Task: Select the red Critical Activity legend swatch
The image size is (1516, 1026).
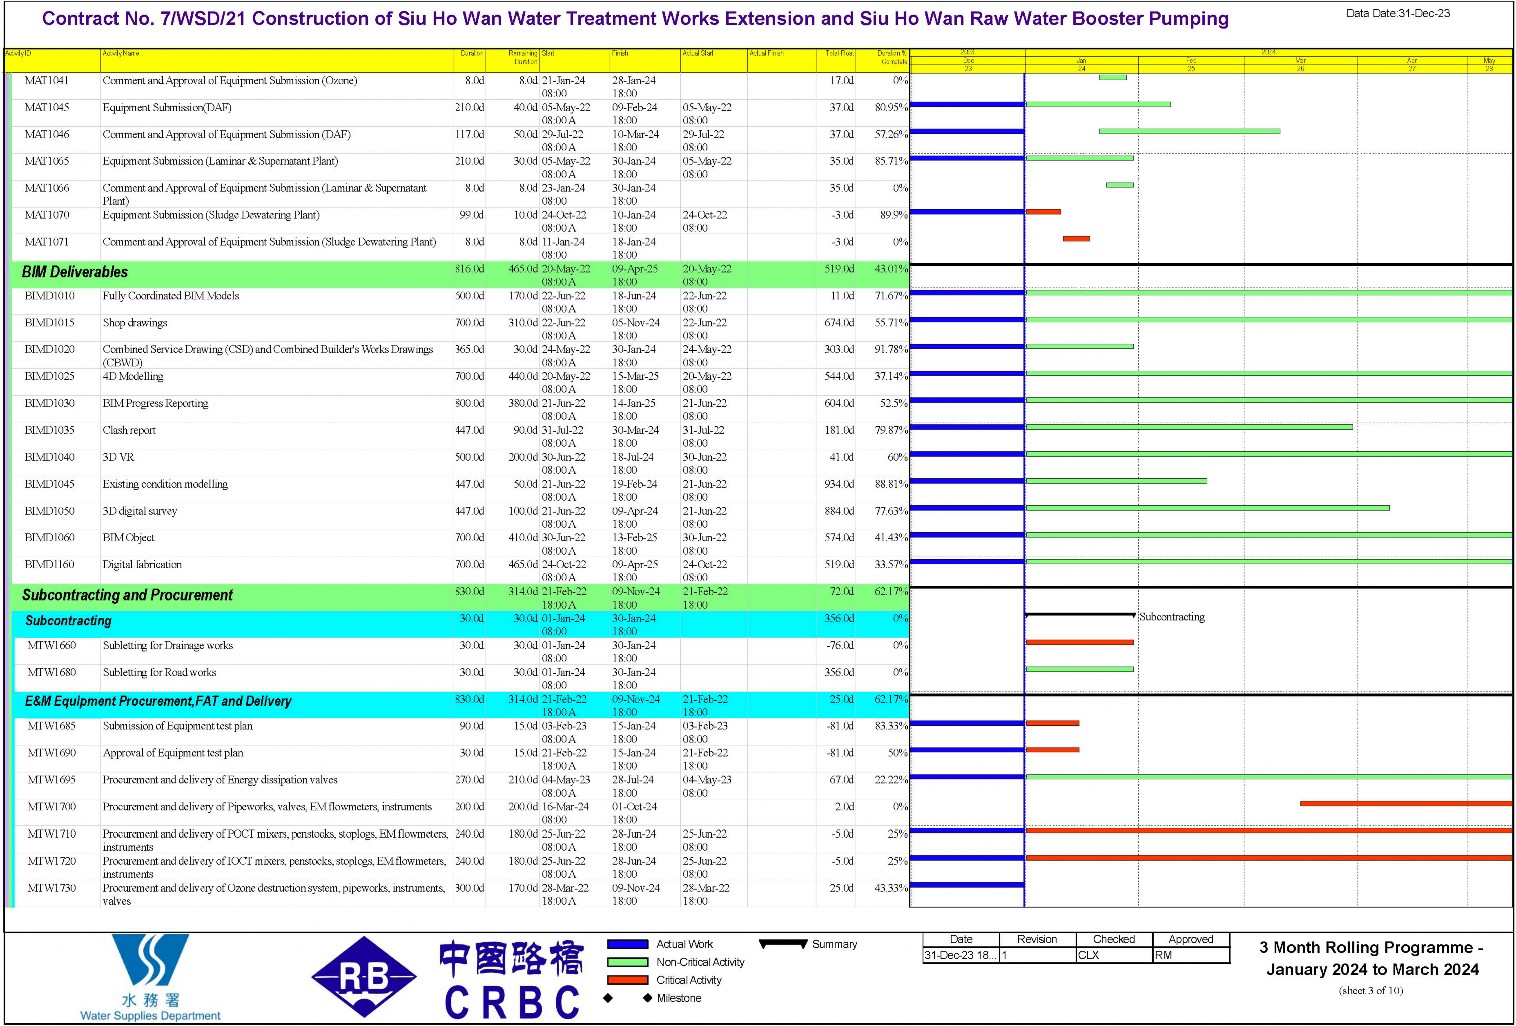Action: click(628, 980)
